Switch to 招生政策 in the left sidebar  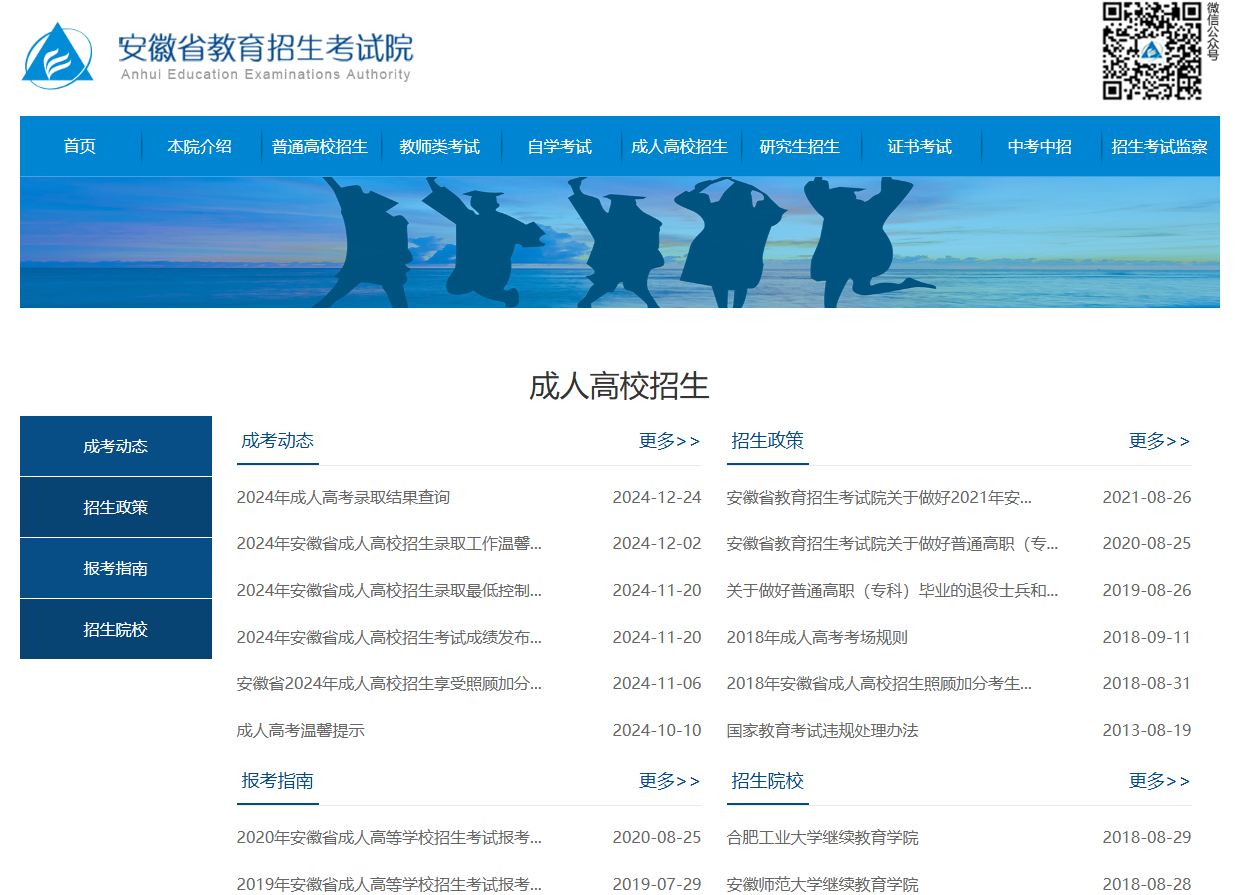116,507
